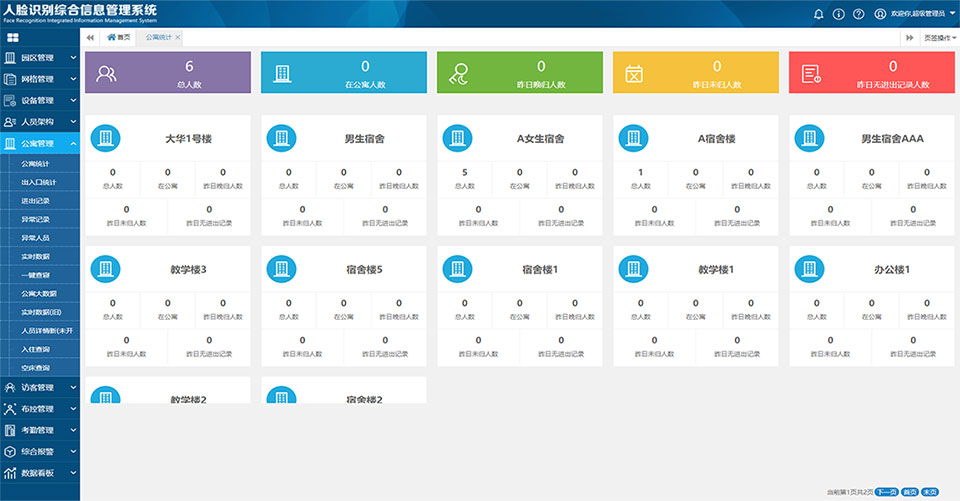Open the info icon in header
This screenshot has height=501, width=960.
tap(839, 14)
